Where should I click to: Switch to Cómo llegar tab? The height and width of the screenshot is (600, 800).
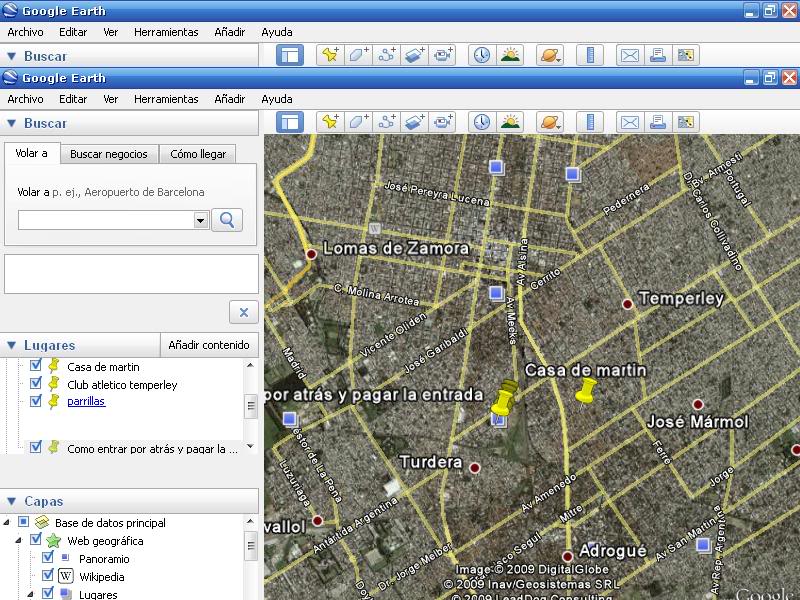click(x=198, y=154)
